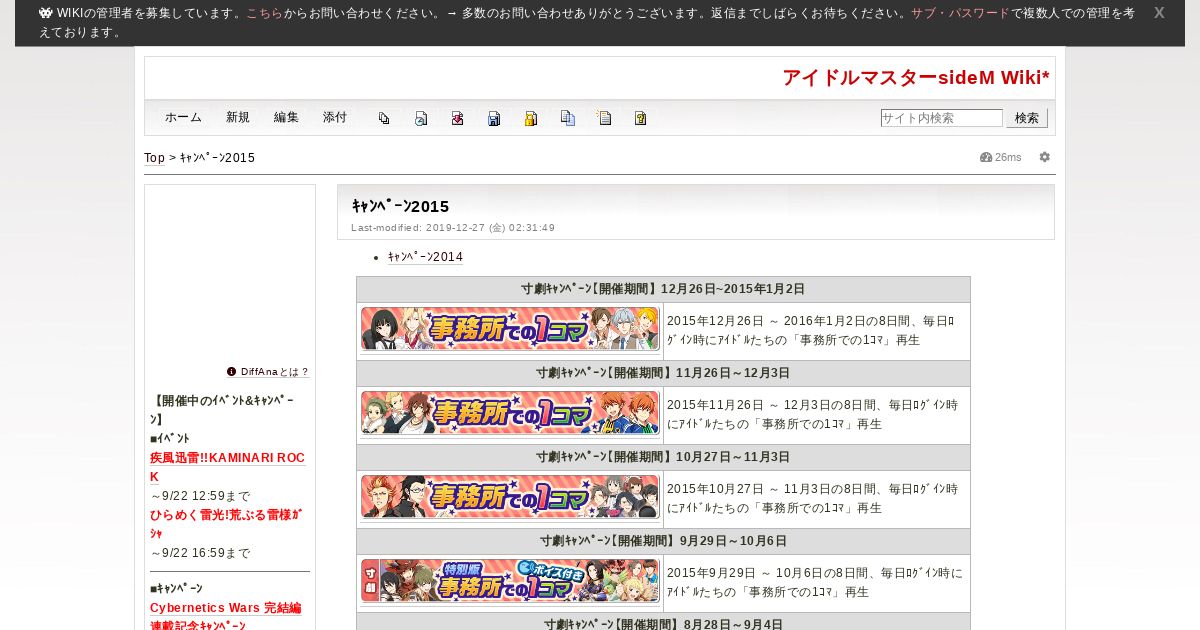Image resolution: width=1200 pixels, height=630 pixels.
Task: Select the 2015年11月26日 description cell
Action: (817, 415)
